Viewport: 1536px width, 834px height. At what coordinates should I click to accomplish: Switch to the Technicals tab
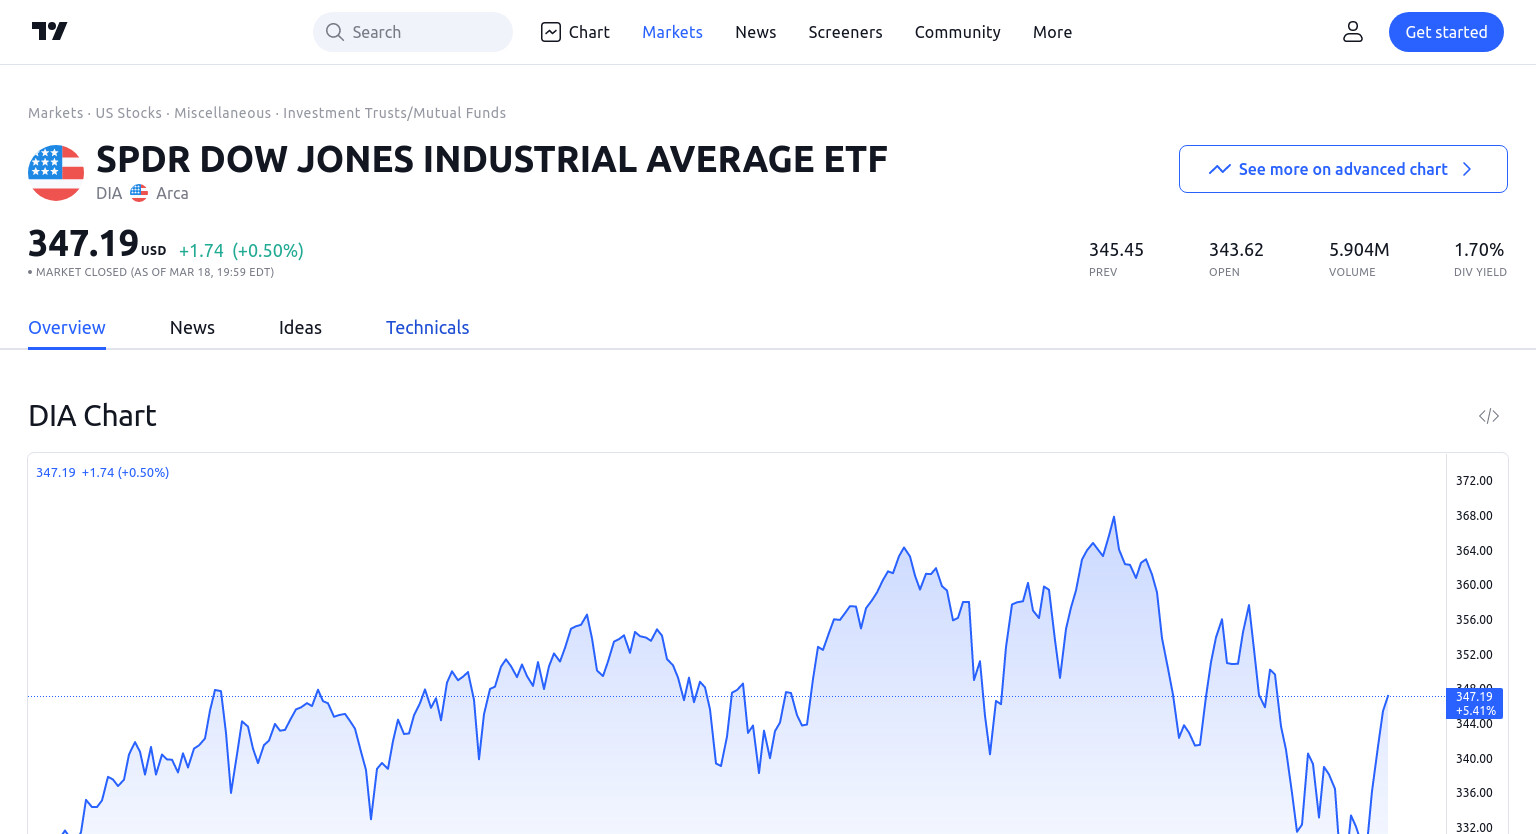[x=427, y=327]
